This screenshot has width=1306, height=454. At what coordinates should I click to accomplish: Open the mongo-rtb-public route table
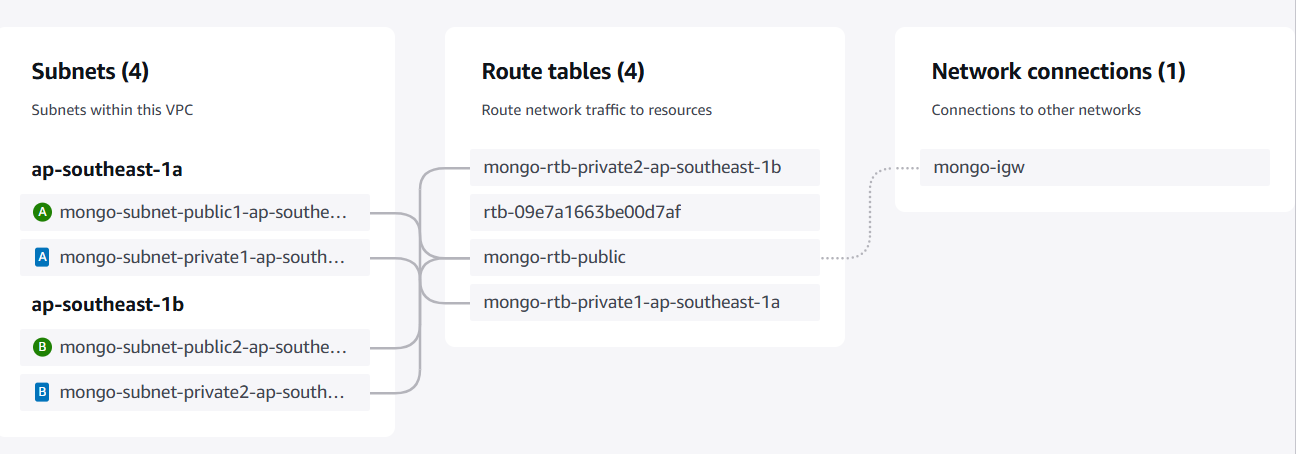[645, 257]
